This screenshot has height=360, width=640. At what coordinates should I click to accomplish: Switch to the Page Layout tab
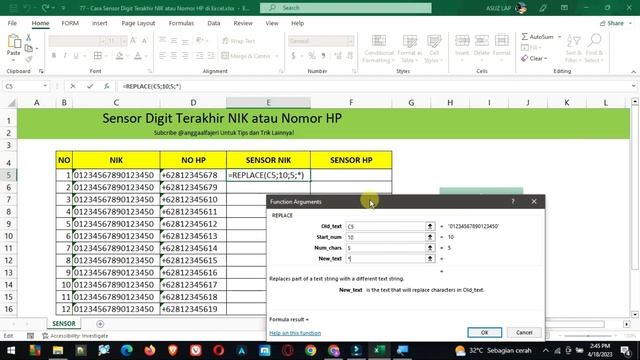[138, 23]
